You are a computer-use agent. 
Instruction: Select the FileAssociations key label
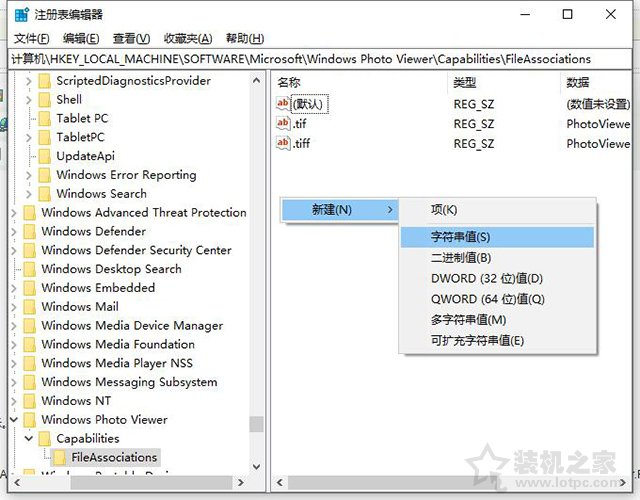click(114, 457)
